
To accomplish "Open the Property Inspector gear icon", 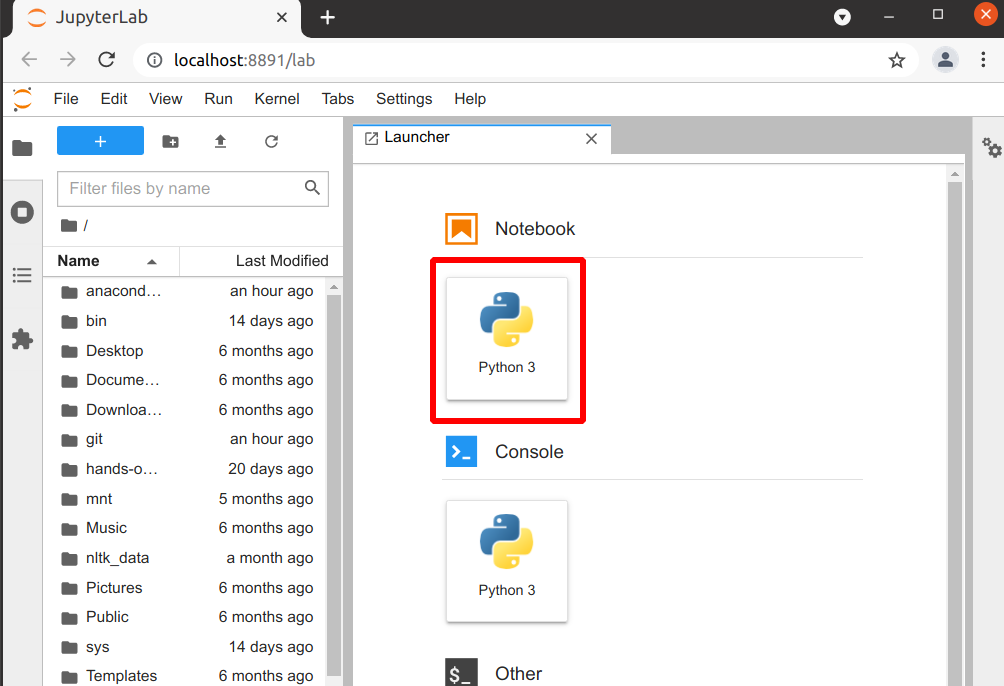I will pyautogui.click(x=991, y=147).
